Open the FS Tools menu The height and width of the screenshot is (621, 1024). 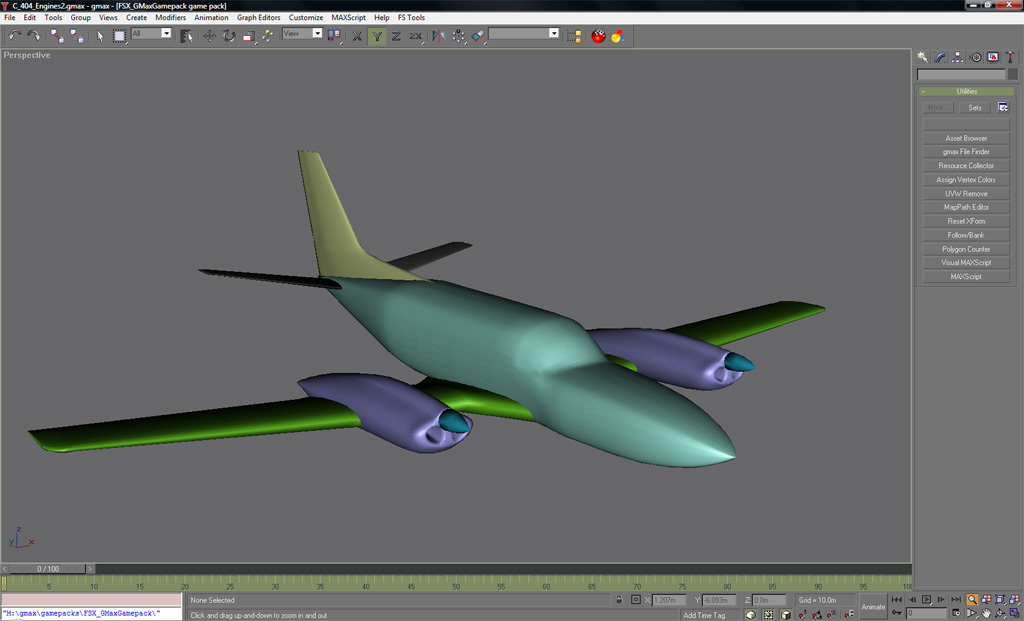411,18
